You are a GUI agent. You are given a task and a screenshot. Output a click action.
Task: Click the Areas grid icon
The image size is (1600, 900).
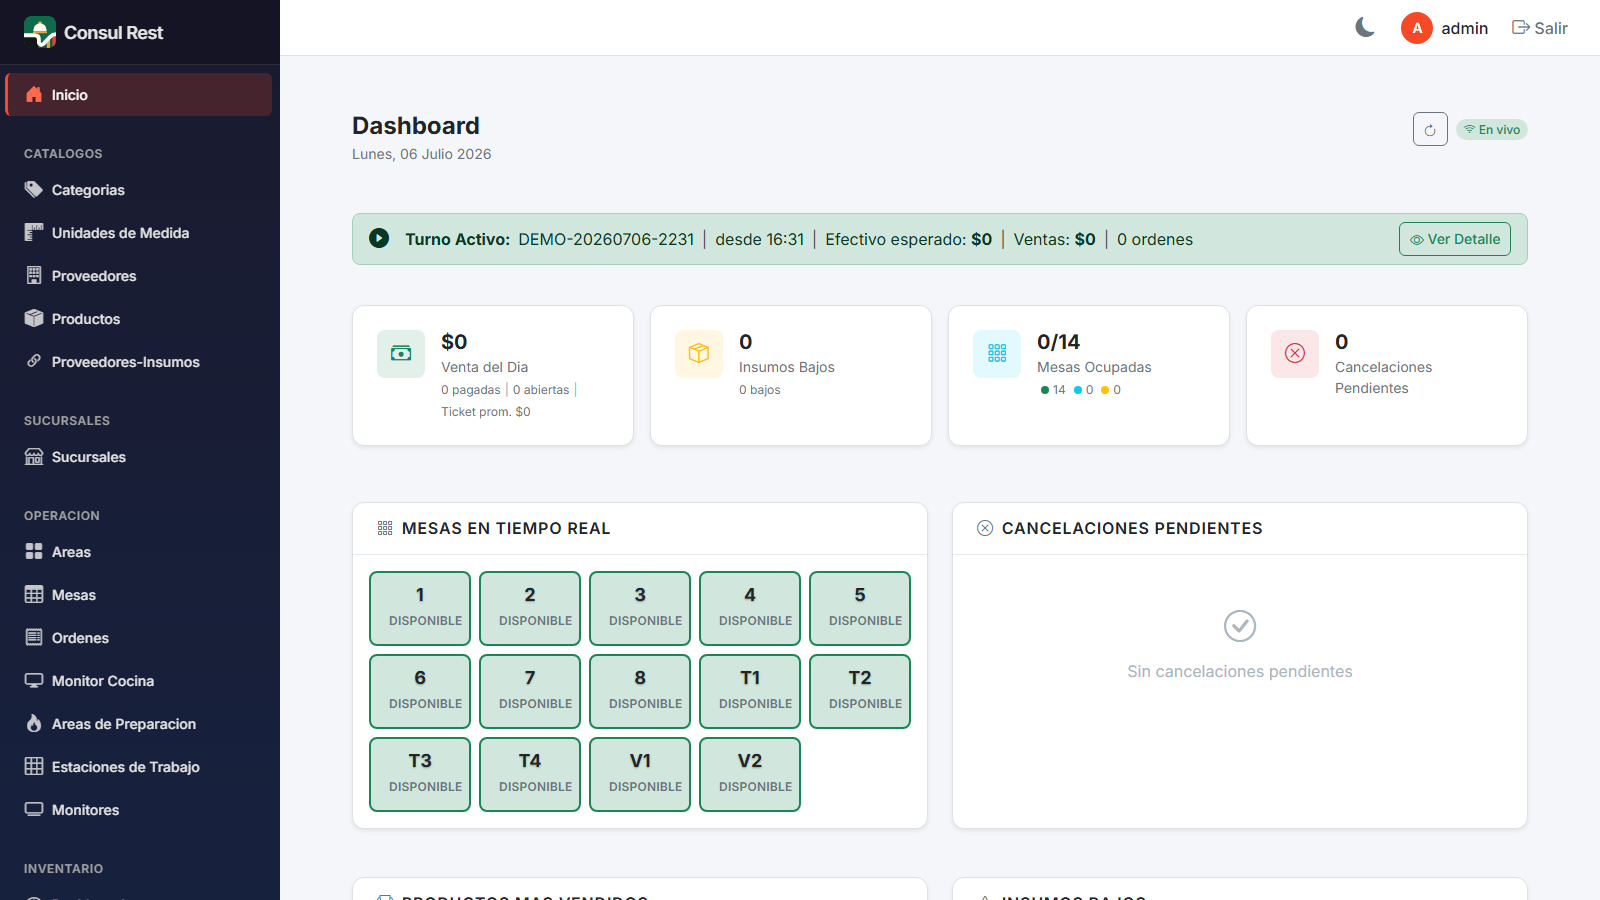tap(34, 551)
